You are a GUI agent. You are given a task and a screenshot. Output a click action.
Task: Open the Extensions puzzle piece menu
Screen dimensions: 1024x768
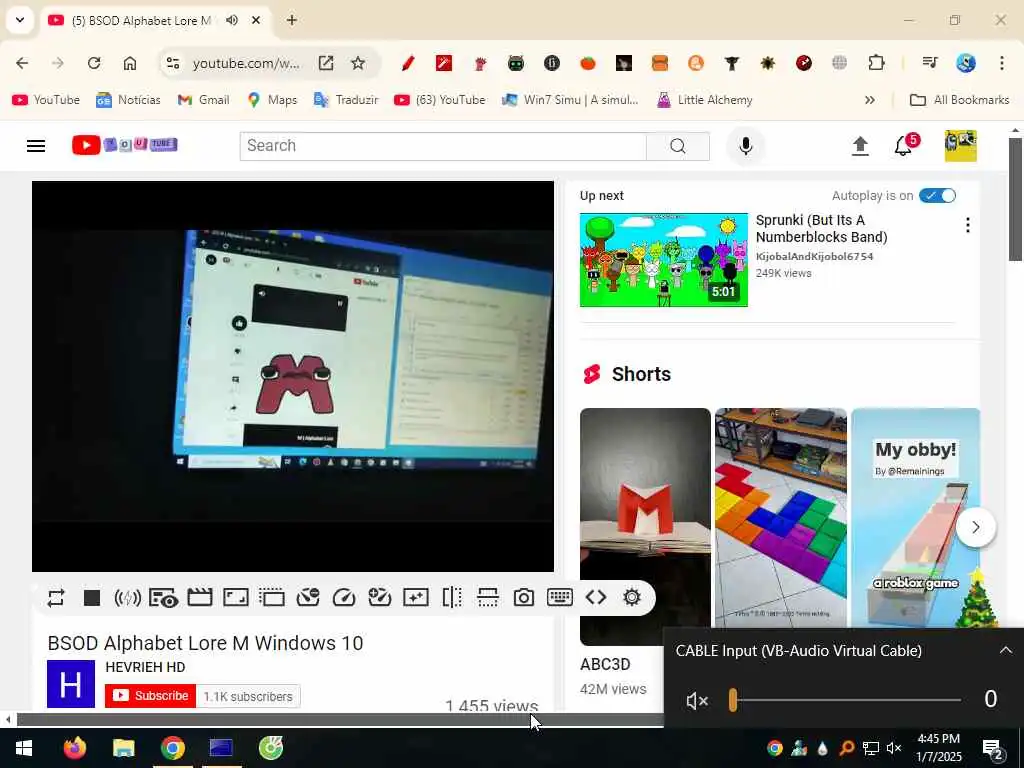click(876, 63)
